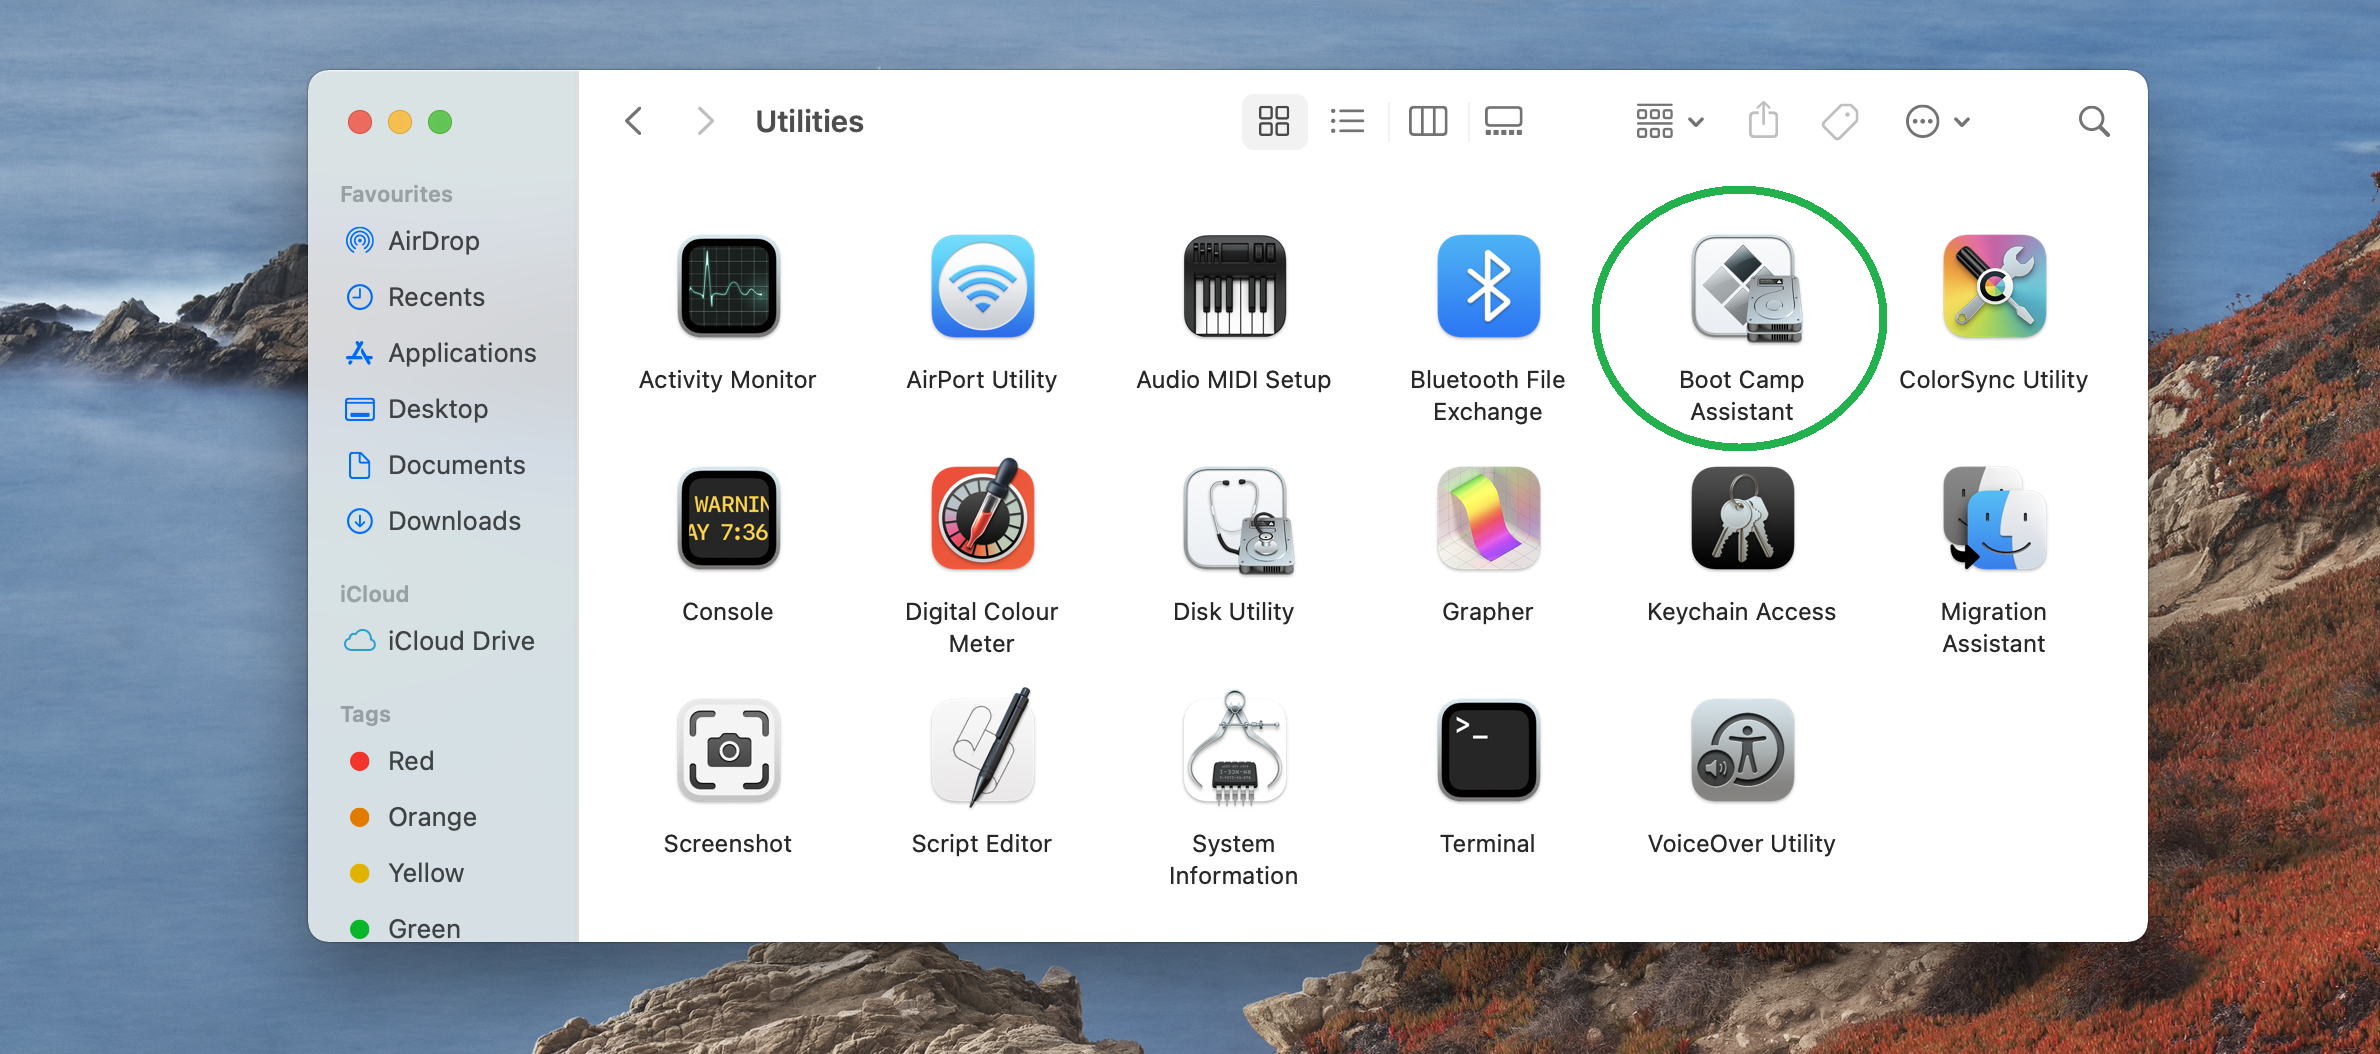Select the ColorSync Utility icon
Viewport: 2380px width, 1054px height.
[x=1994, y=287]
